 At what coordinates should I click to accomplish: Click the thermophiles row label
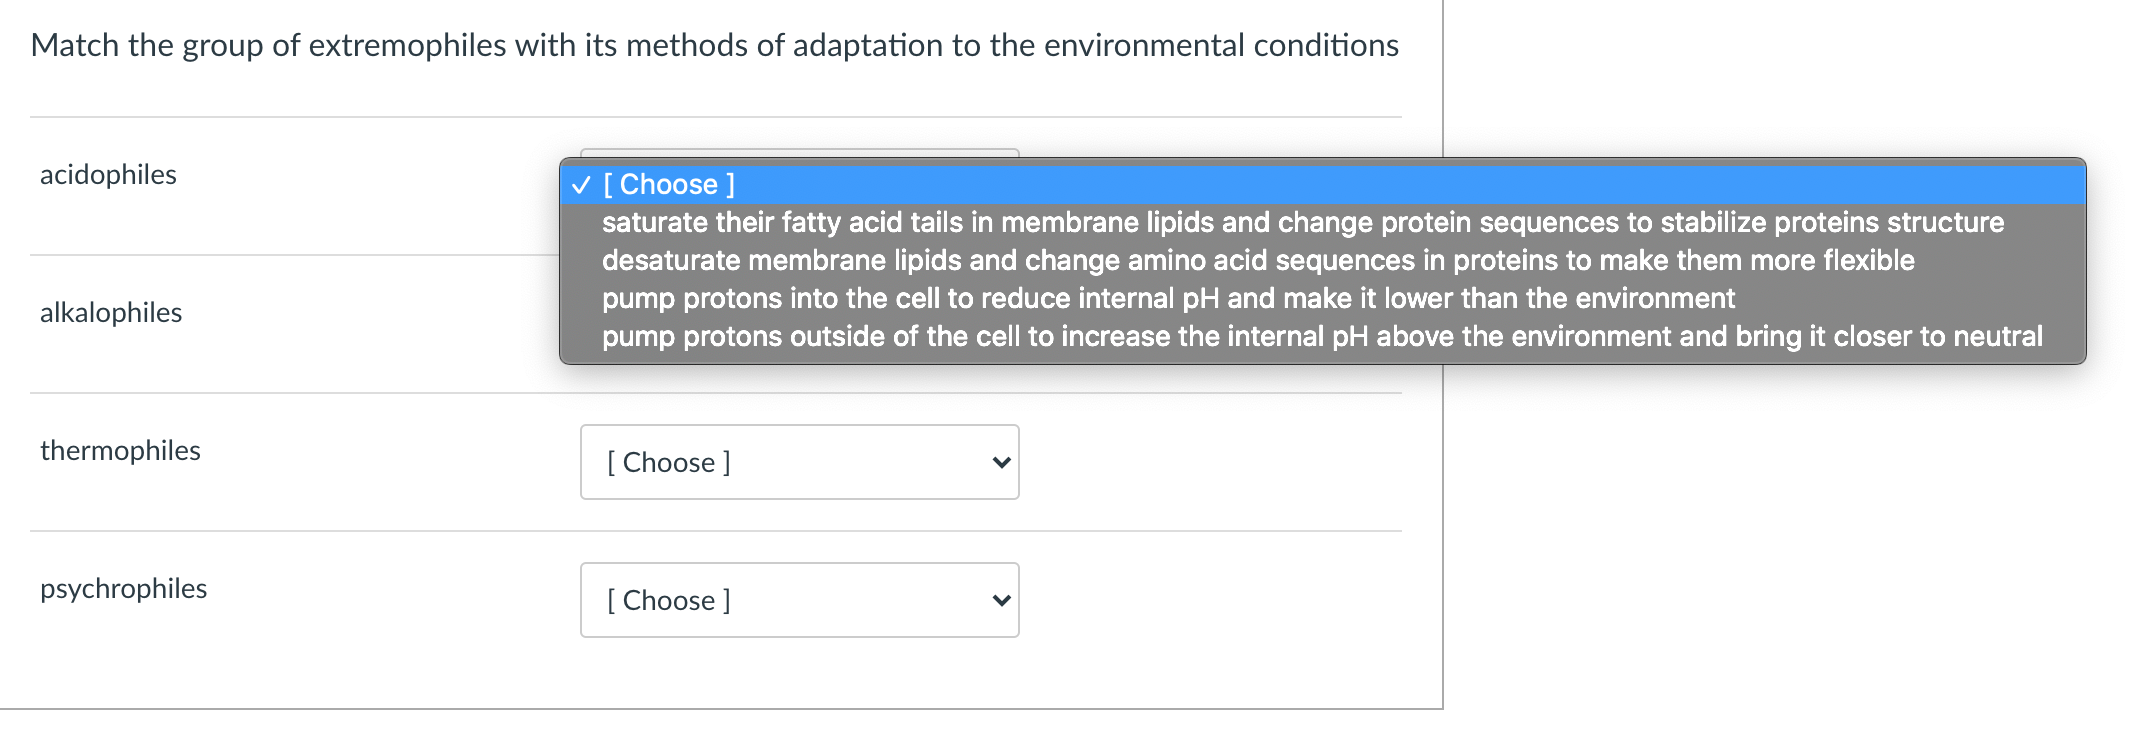tap(120, 450)
